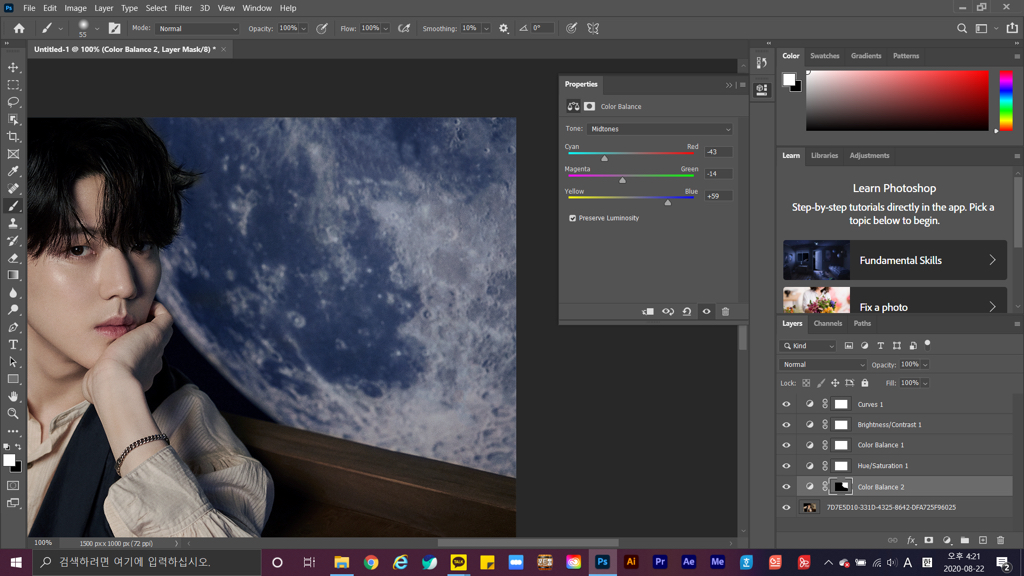The height and width of the screenshot is (576, 1024).
Task: Hide the Hue/Saturation 1 layer
Action: click(x=786, y=466)
